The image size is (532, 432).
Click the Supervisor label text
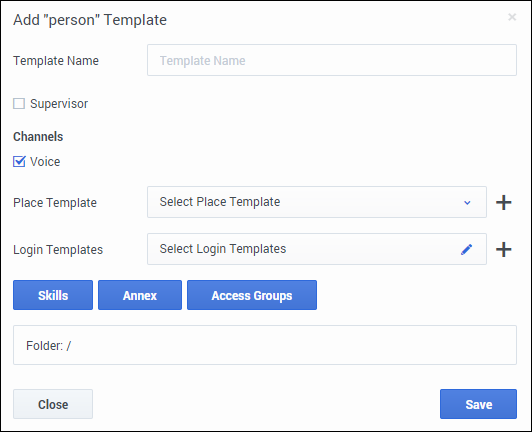pyautogui.click(x=59, y=104)
